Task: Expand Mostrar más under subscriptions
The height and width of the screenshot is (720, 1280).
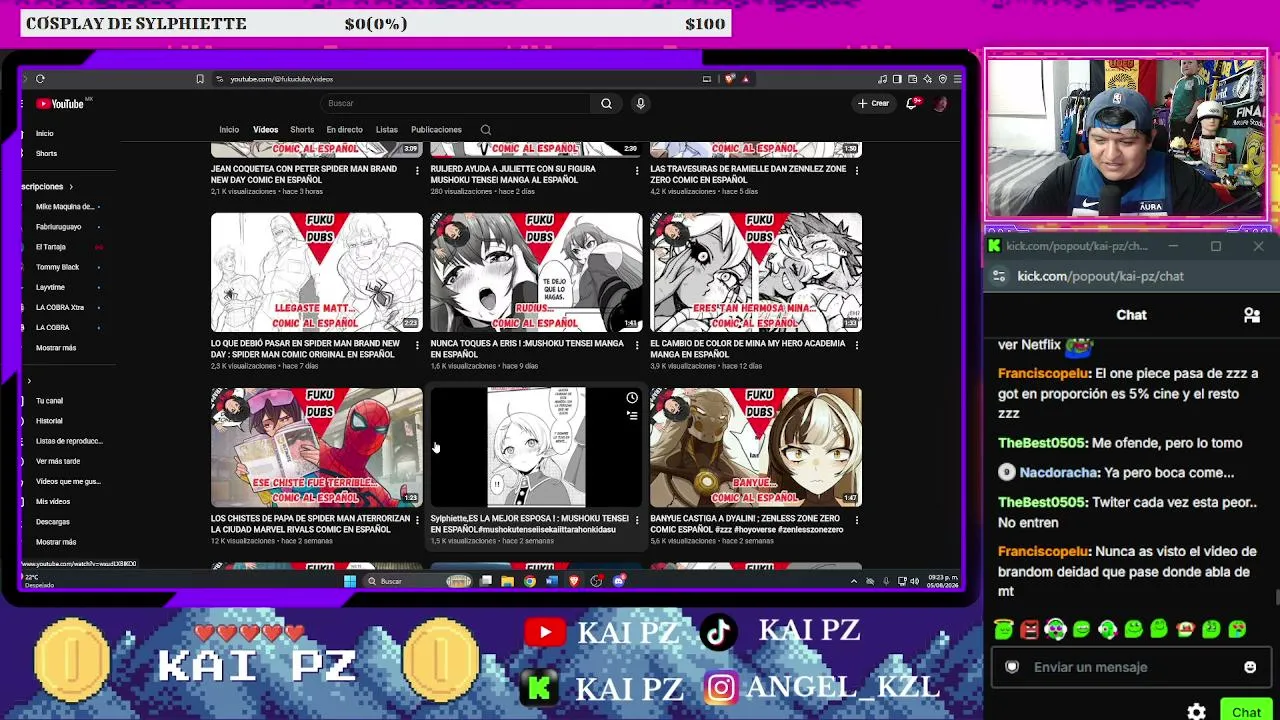Action: coord(56,348)
